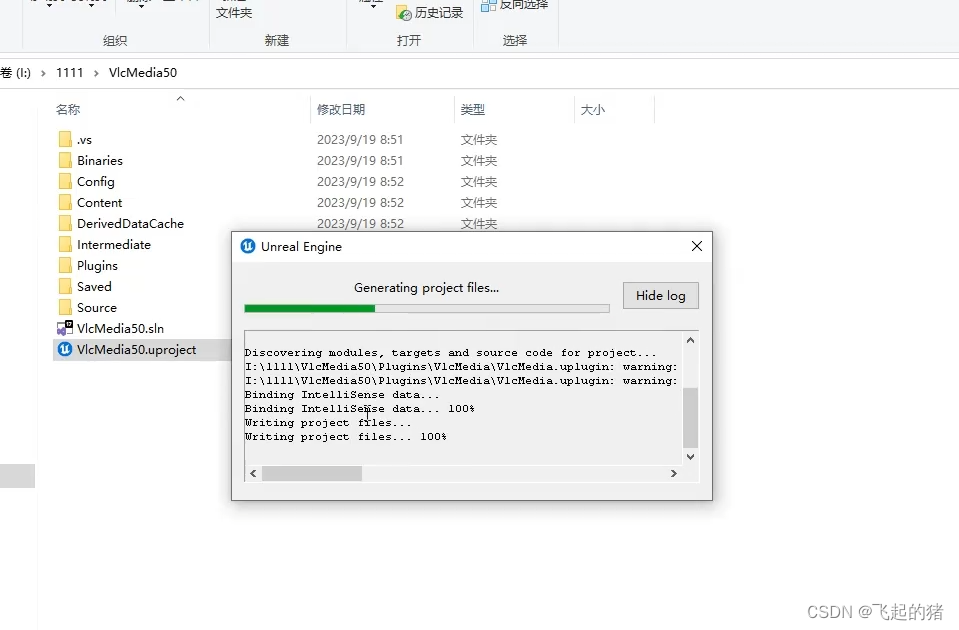
Task: Click the "Generating project files..." status label
Action: coord(426,287)
